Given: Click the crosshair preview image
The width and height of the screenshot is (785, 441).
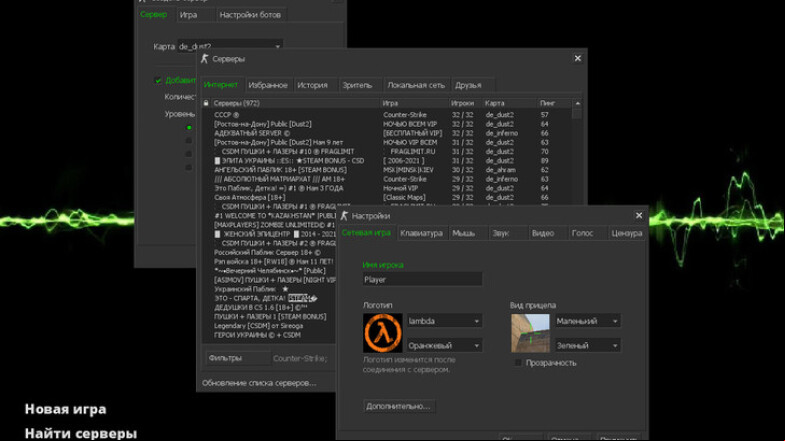Looking at the screenshot, I should [x=530, y=333].
